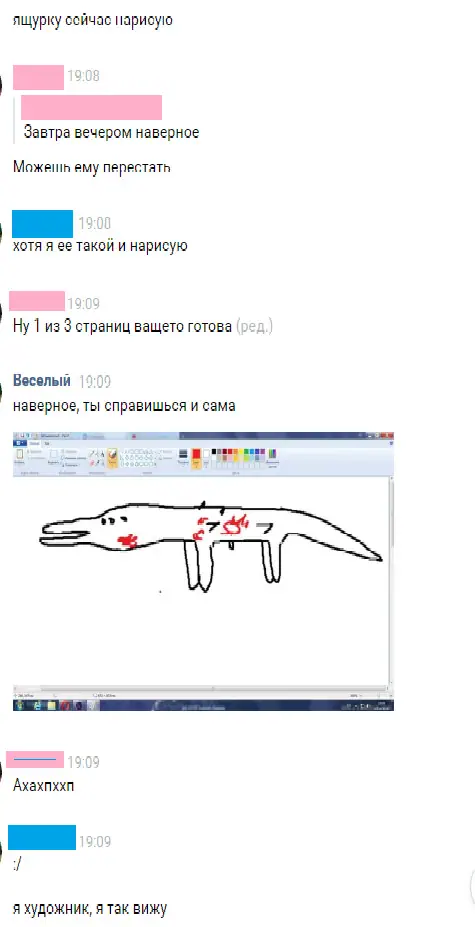Click the '(ред.)' edited marker
The height and width of the screenshot is (927, 475).
254,326
